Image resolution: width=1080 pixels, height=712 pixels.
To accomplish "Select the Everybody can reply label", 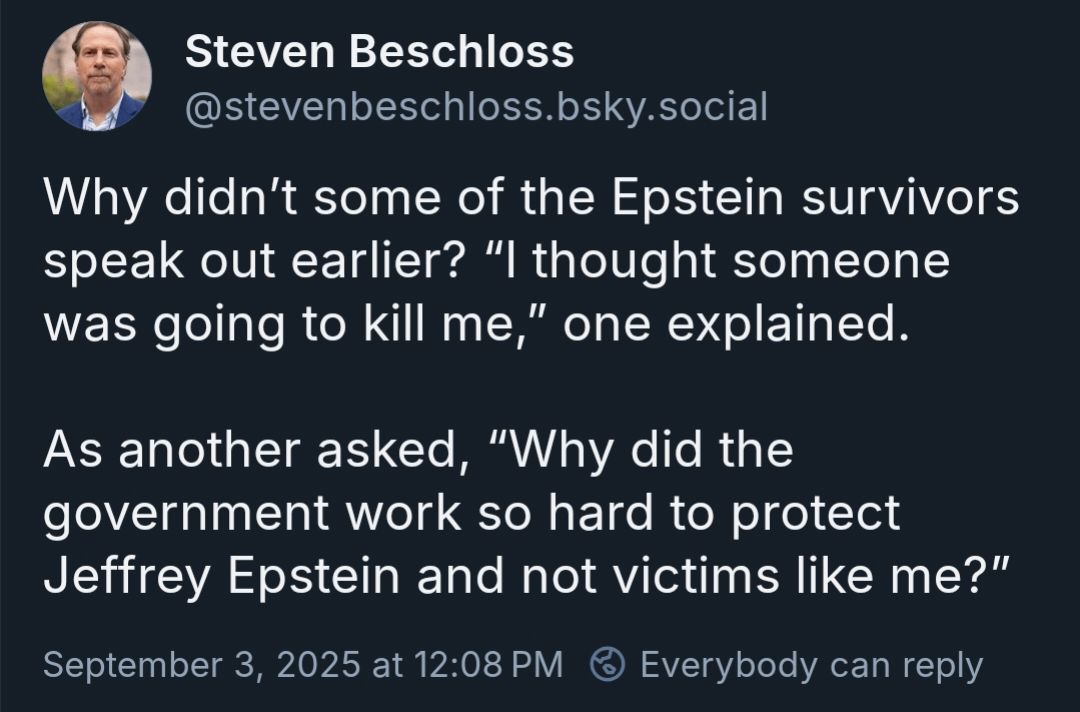I will (811, 665).
